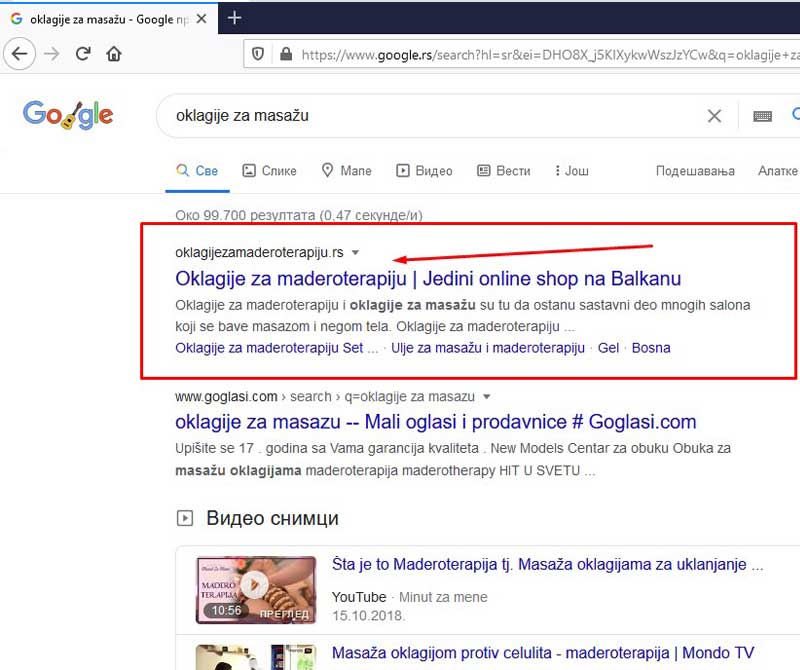Open 'Oklagije za maderoterapiju | Jedini online shop' result

click(428, 279)
